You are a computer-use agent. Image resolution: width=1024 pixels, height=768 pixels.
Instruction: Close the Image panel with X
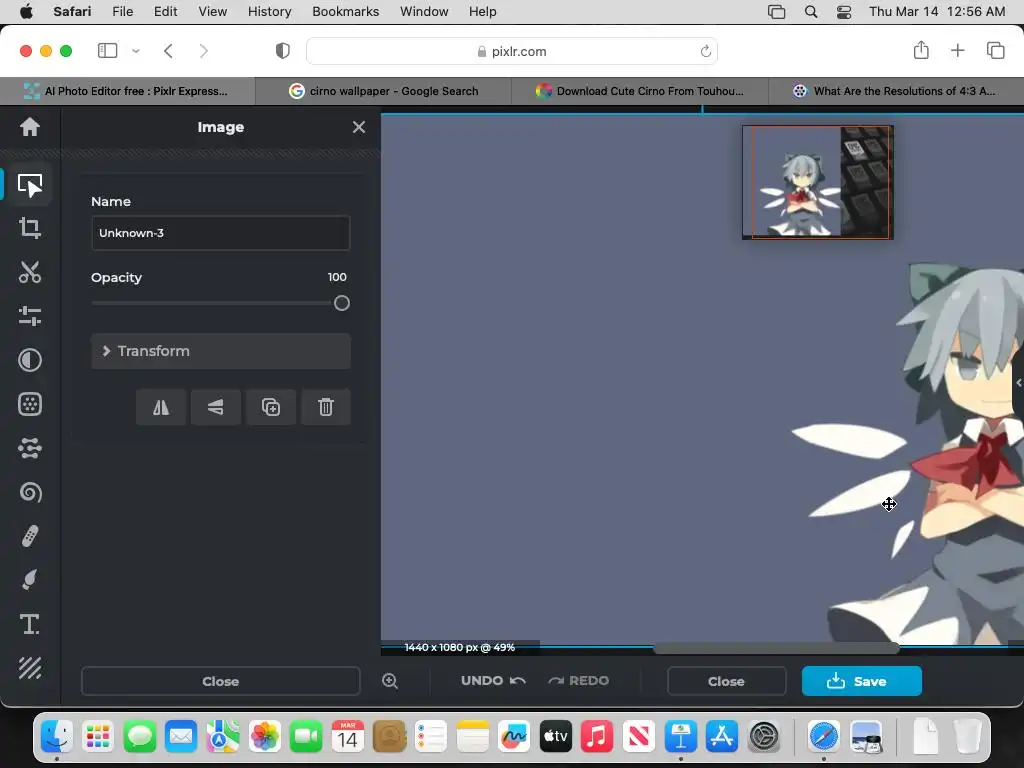[359, 127]
